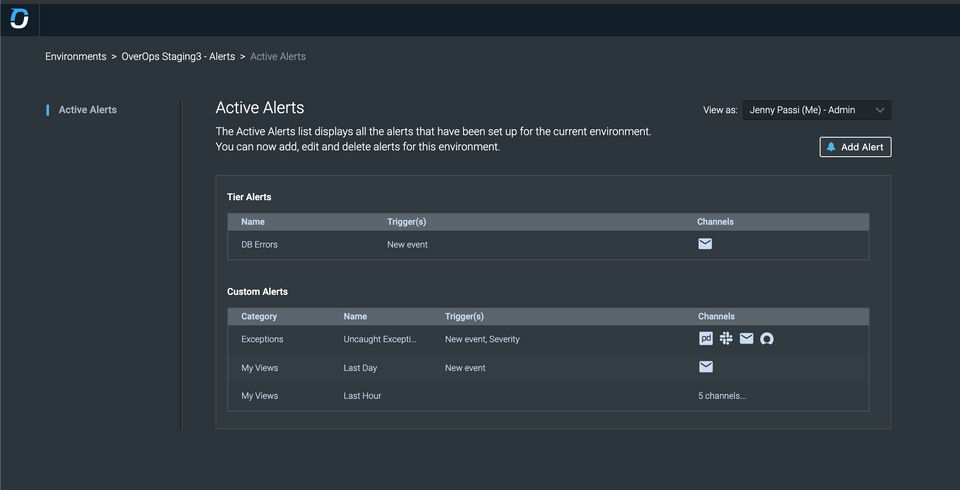Open the View as user dropdown

click(x=816, y=110)
